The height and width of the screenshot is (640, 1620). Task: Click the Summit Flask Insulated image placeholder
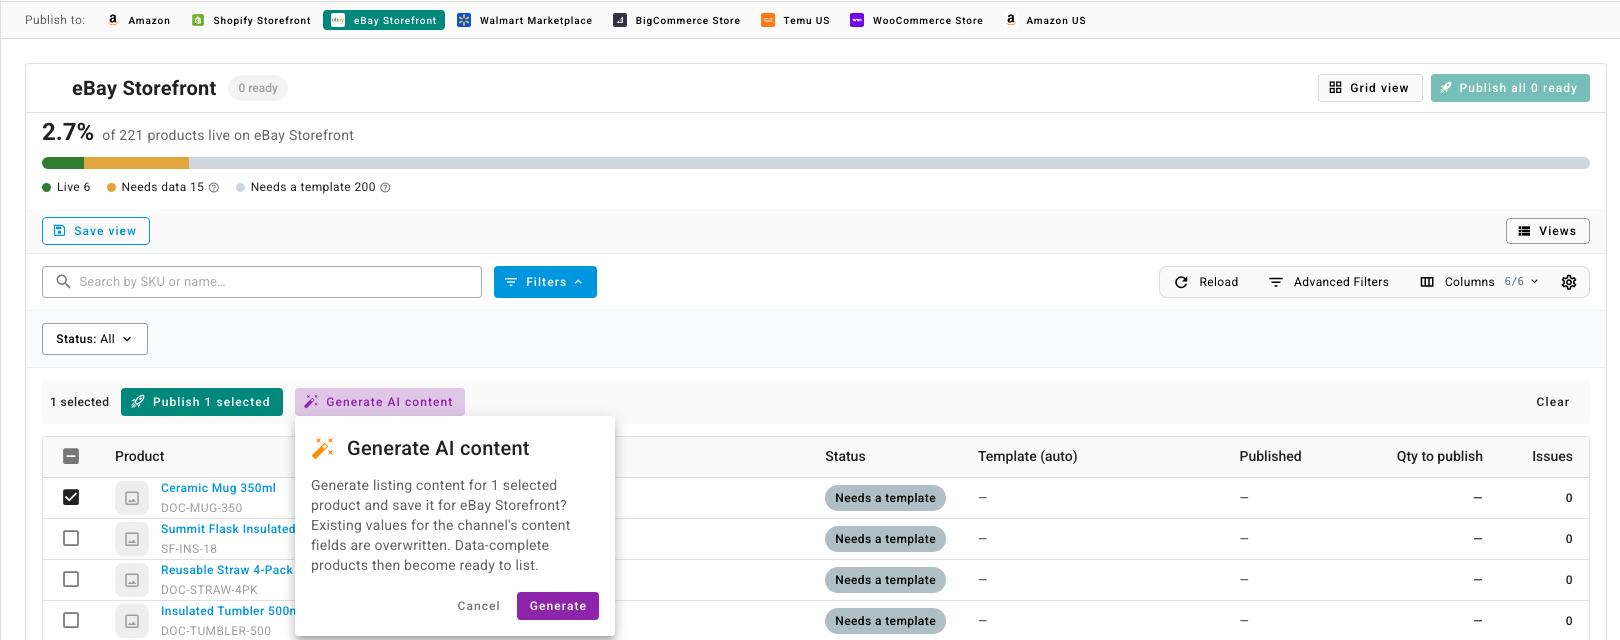pos(131,539)
